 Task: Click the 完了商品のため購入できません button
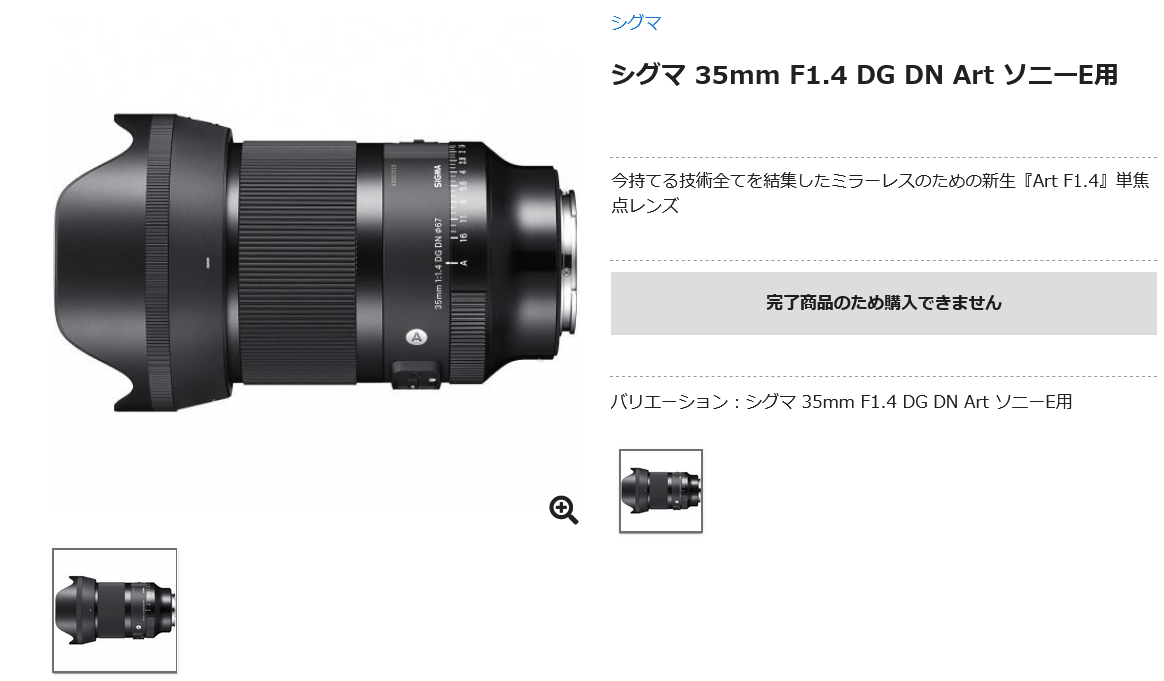click(x=883, y=303)
